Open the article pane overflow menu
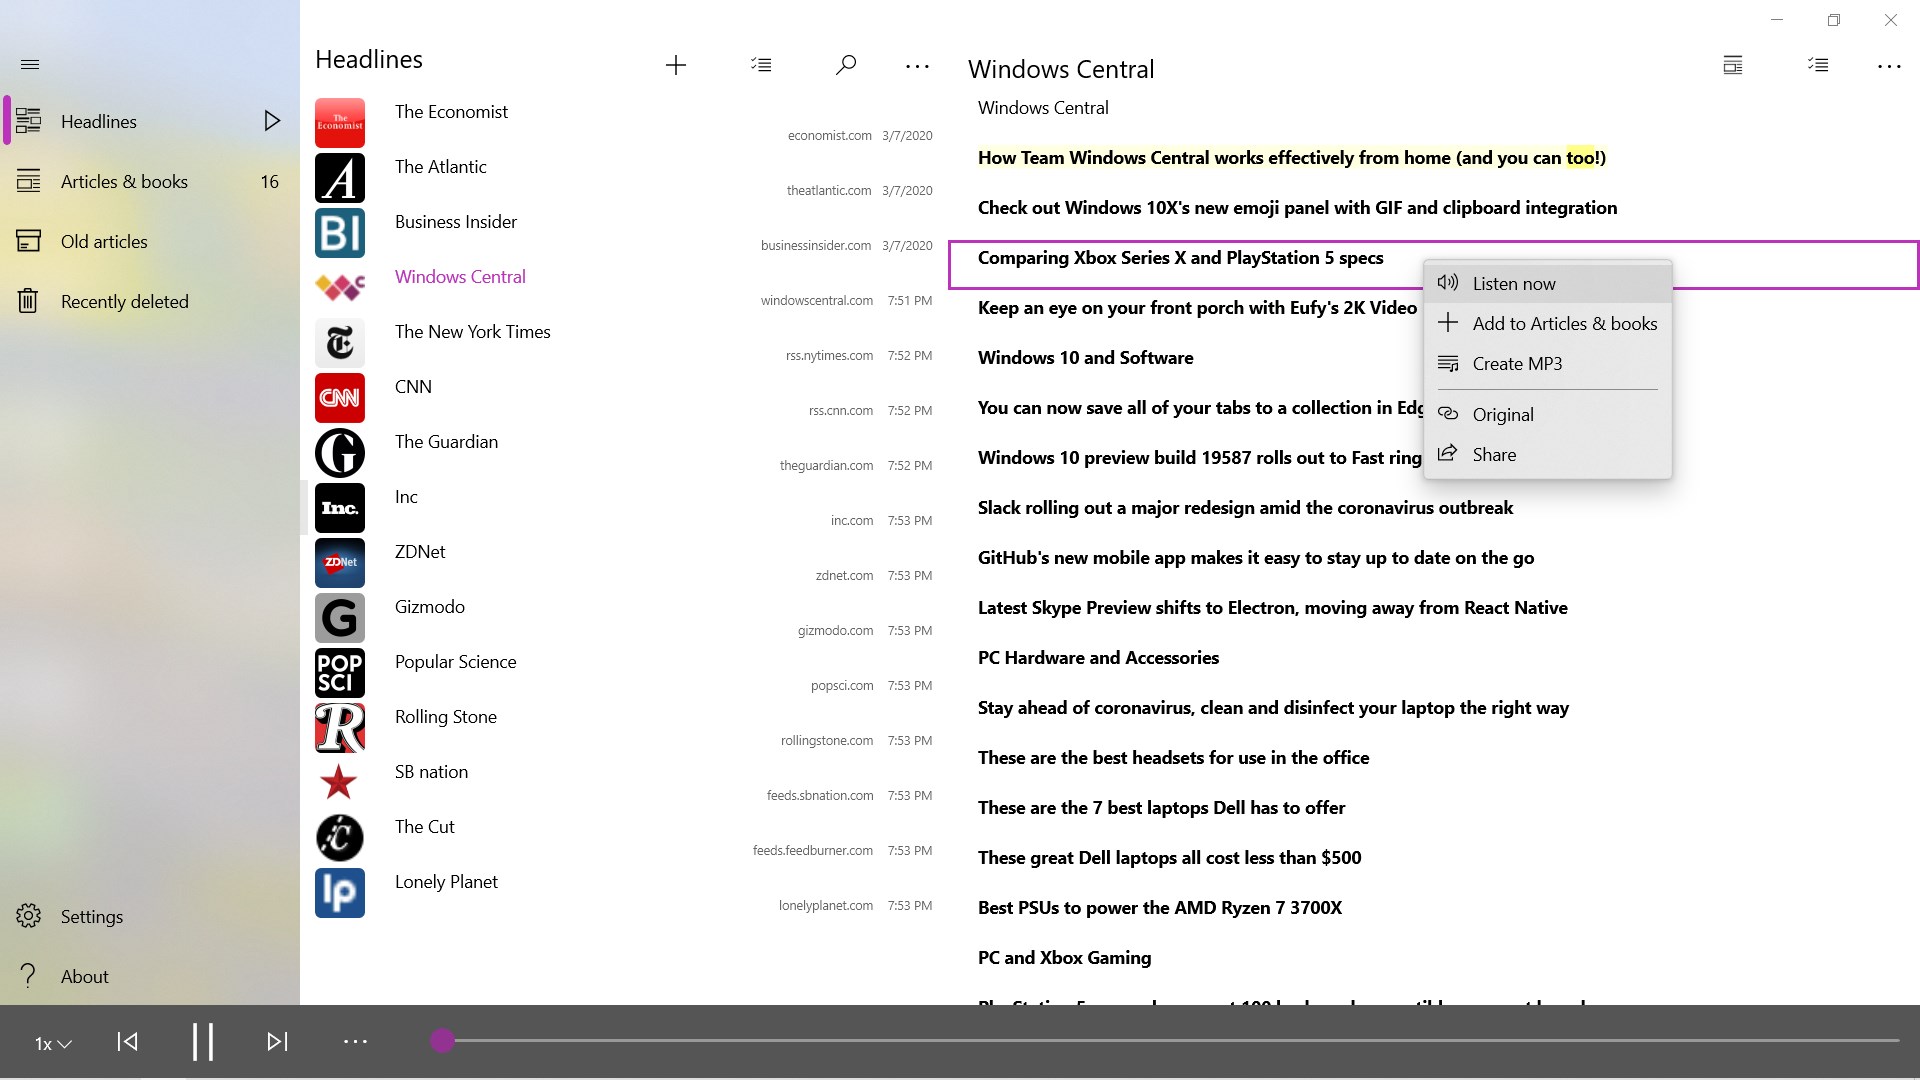The width and height of the screenshot is (1920, 1080). click(1890, 66)
